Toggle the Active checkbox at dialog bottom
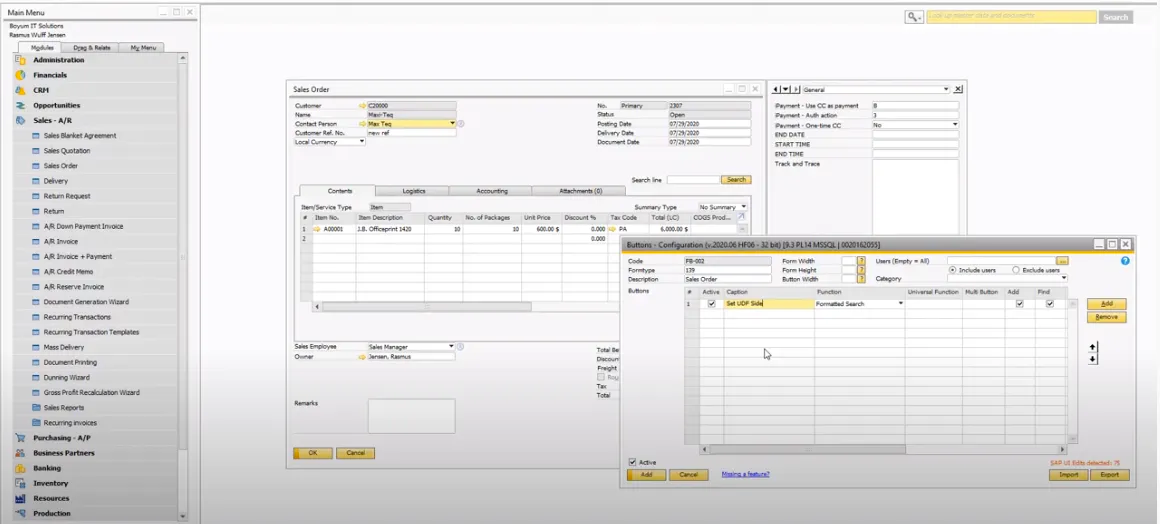The height and width of the screenshot is (524, 1160). (632, 462)
